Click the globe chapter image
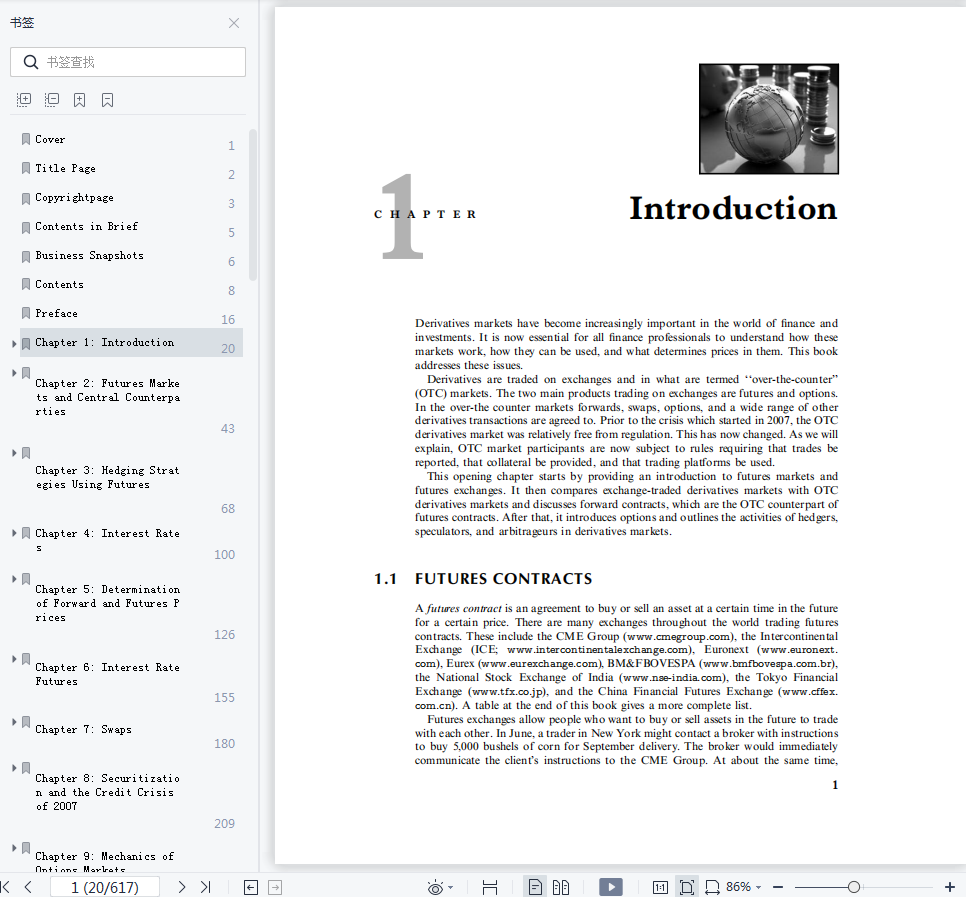 pos(768,119)
